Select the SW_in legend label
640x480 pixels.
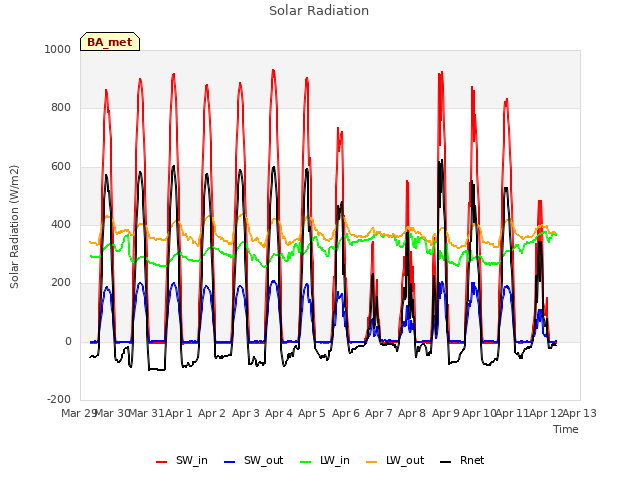(x=192, y=460)
